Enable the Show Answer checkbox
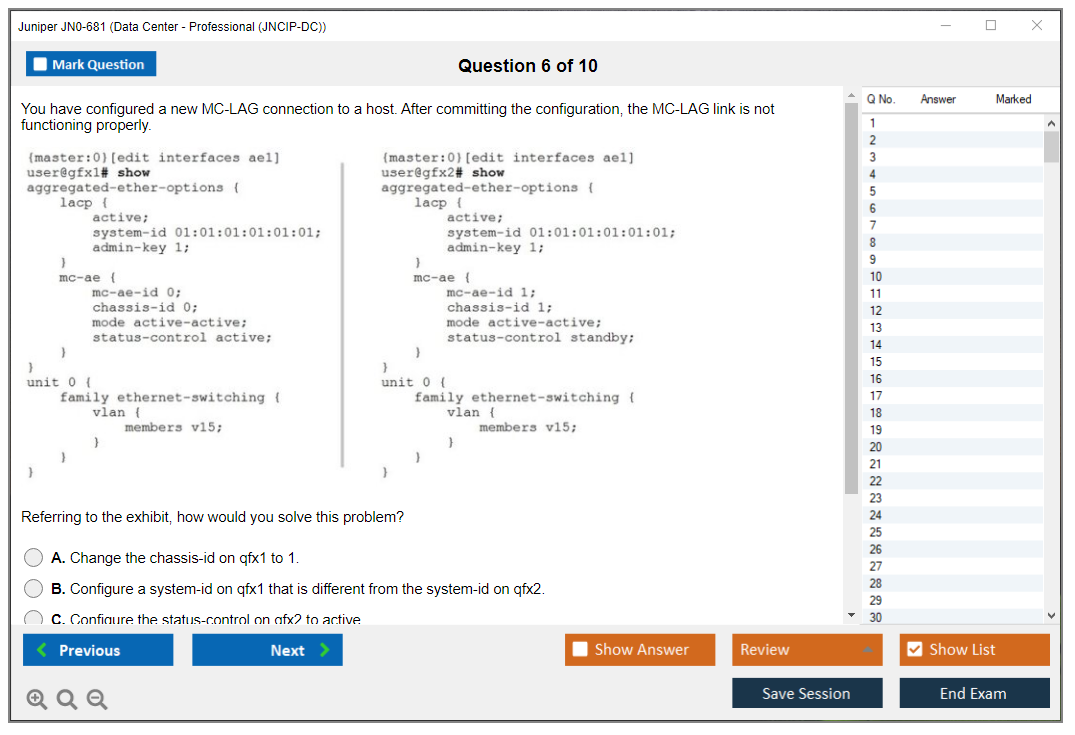This screenshot has width=1075, height=735. [x=581, y=650]
